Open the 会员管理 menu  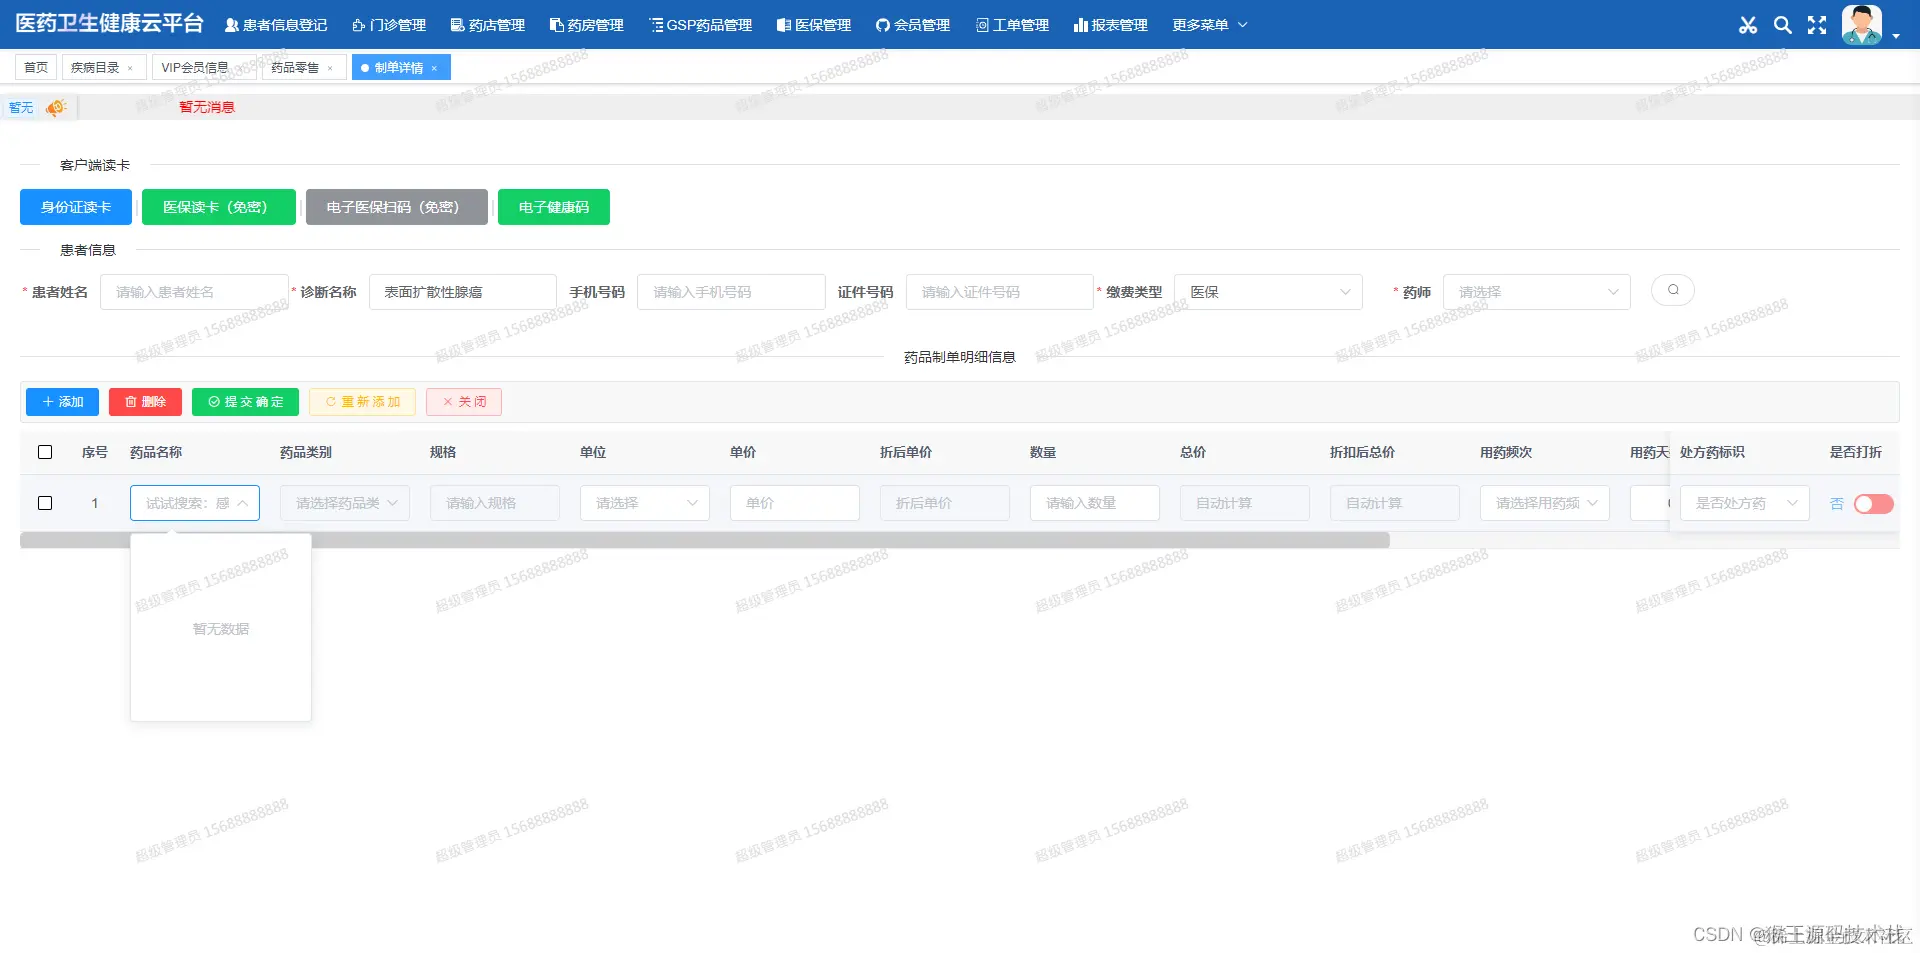point(912,25)
